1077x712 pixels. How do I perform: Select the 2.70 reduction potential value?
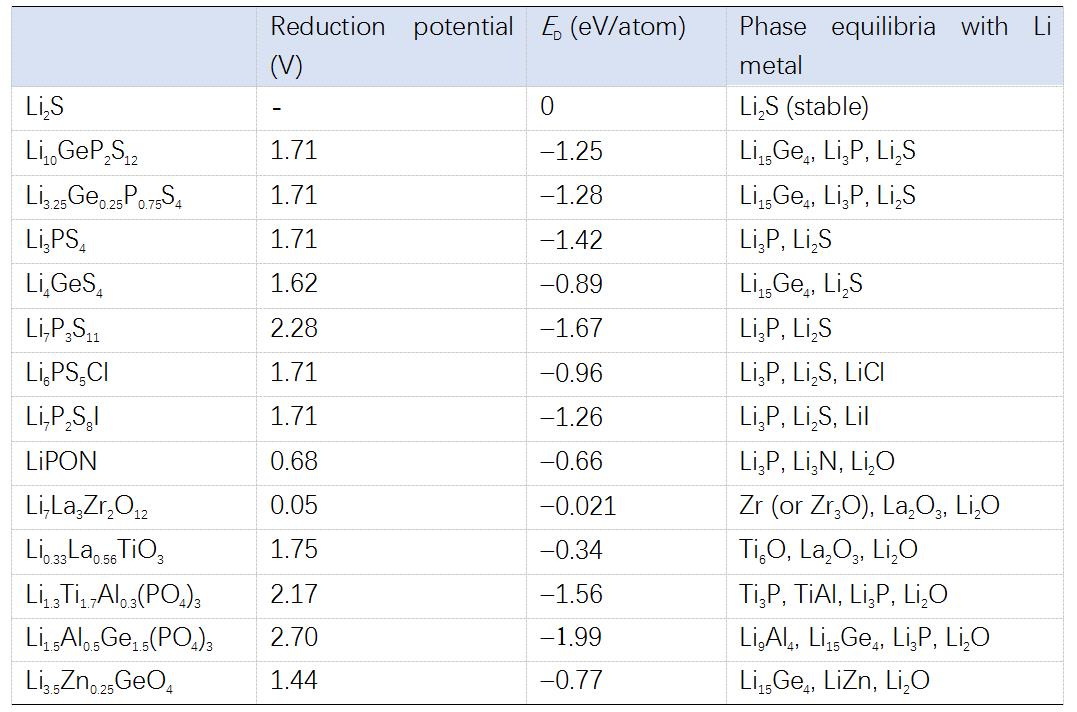tap(293, 638)
